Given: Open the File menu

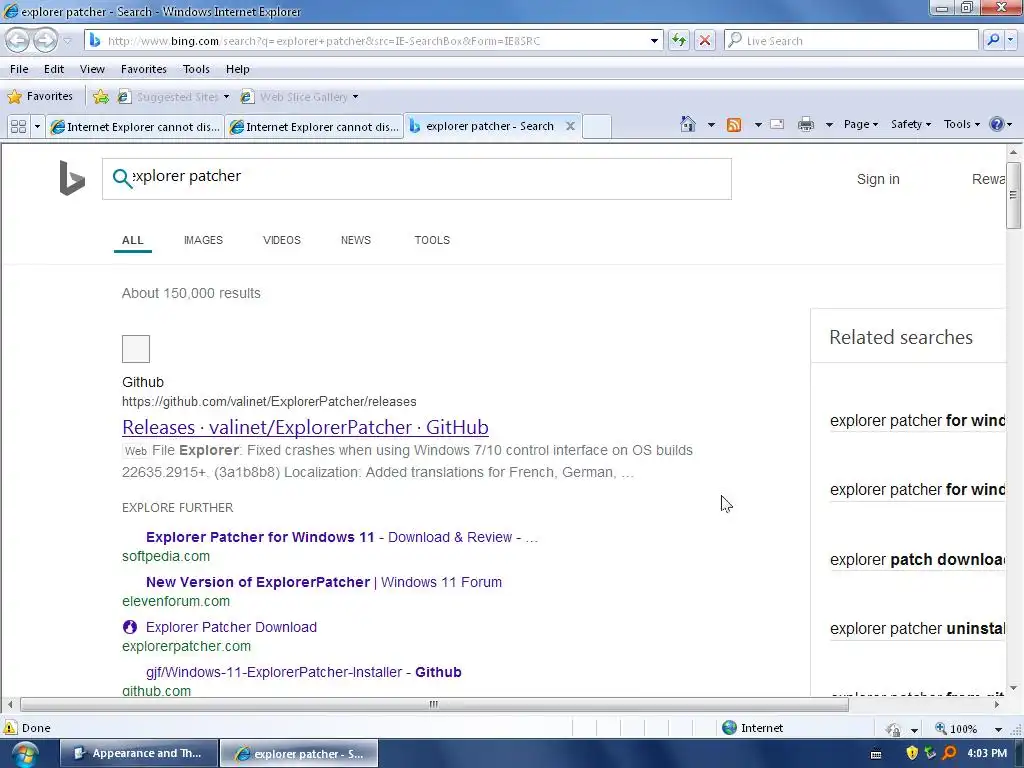Looking at the screenshot, I should (19, 69).
